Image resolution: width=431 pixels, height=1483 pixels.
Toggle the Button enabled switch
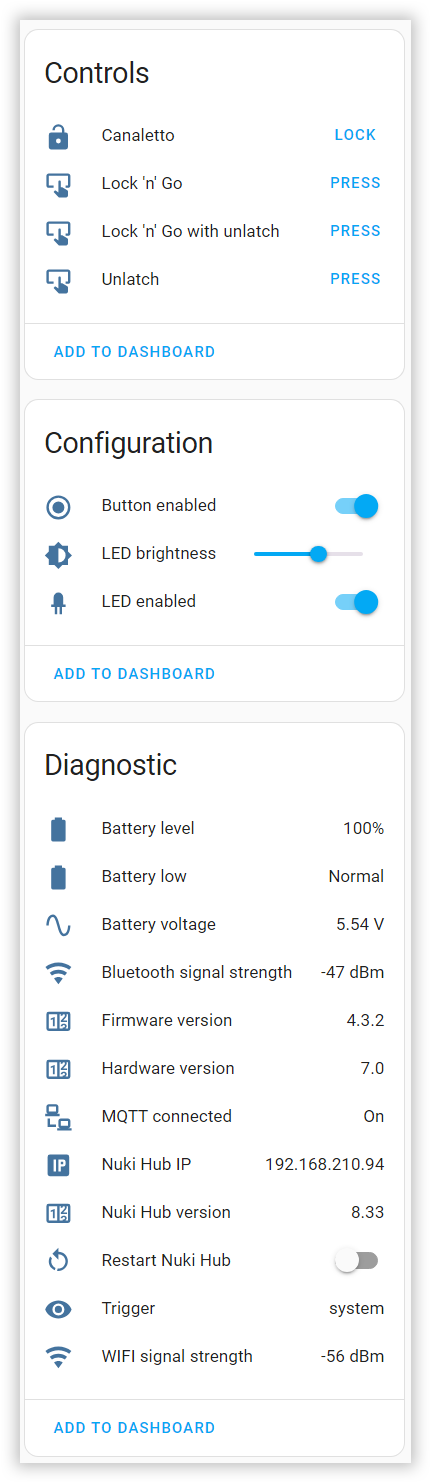click(x=357, y=506)
